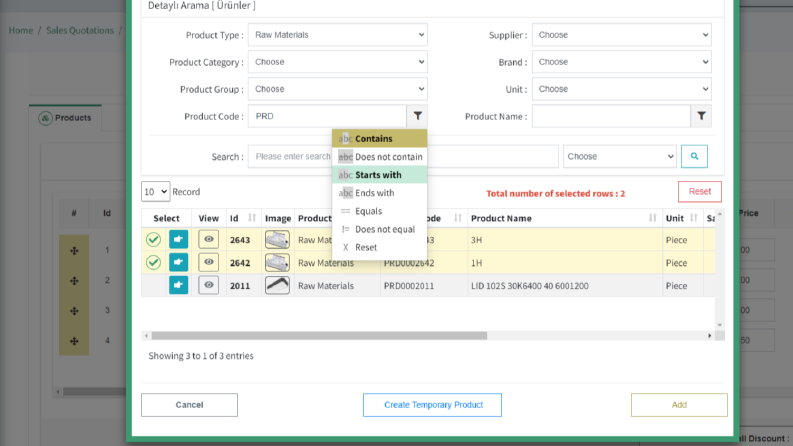Click blue select arrow for row 2011
Image resolution: width=793 pixels, height=446 pixels.
(178, 285)
